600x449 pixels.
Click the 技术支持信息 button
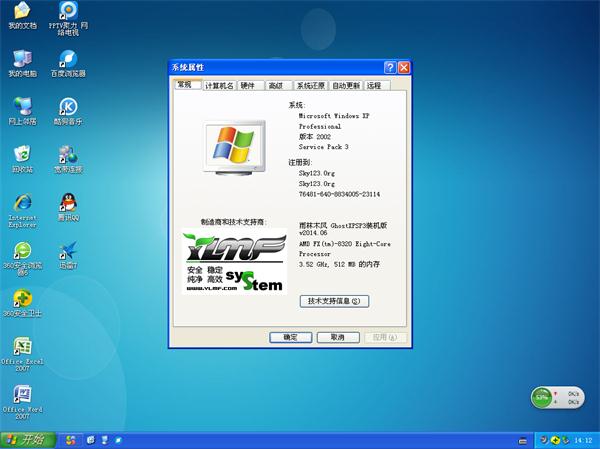(x=333, y=300)
